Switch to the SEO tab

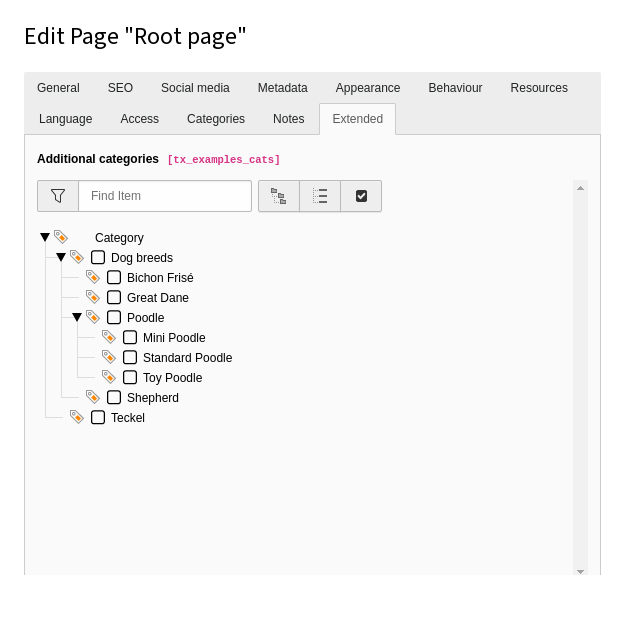click(120, 88)
